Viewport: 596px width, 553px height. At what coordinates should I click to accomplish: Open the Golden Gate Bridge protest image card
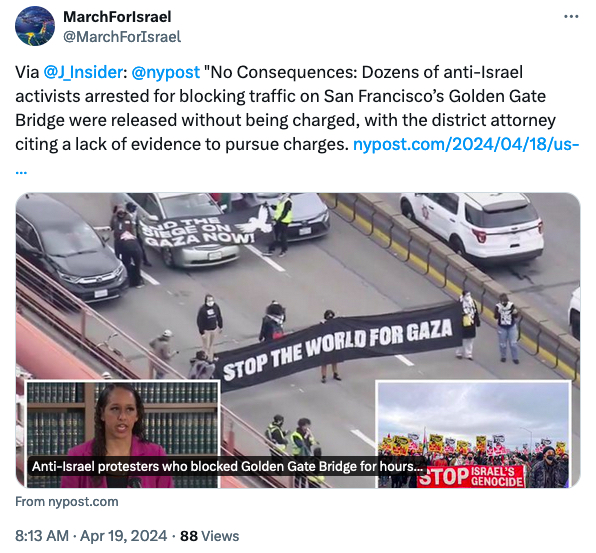298,341
